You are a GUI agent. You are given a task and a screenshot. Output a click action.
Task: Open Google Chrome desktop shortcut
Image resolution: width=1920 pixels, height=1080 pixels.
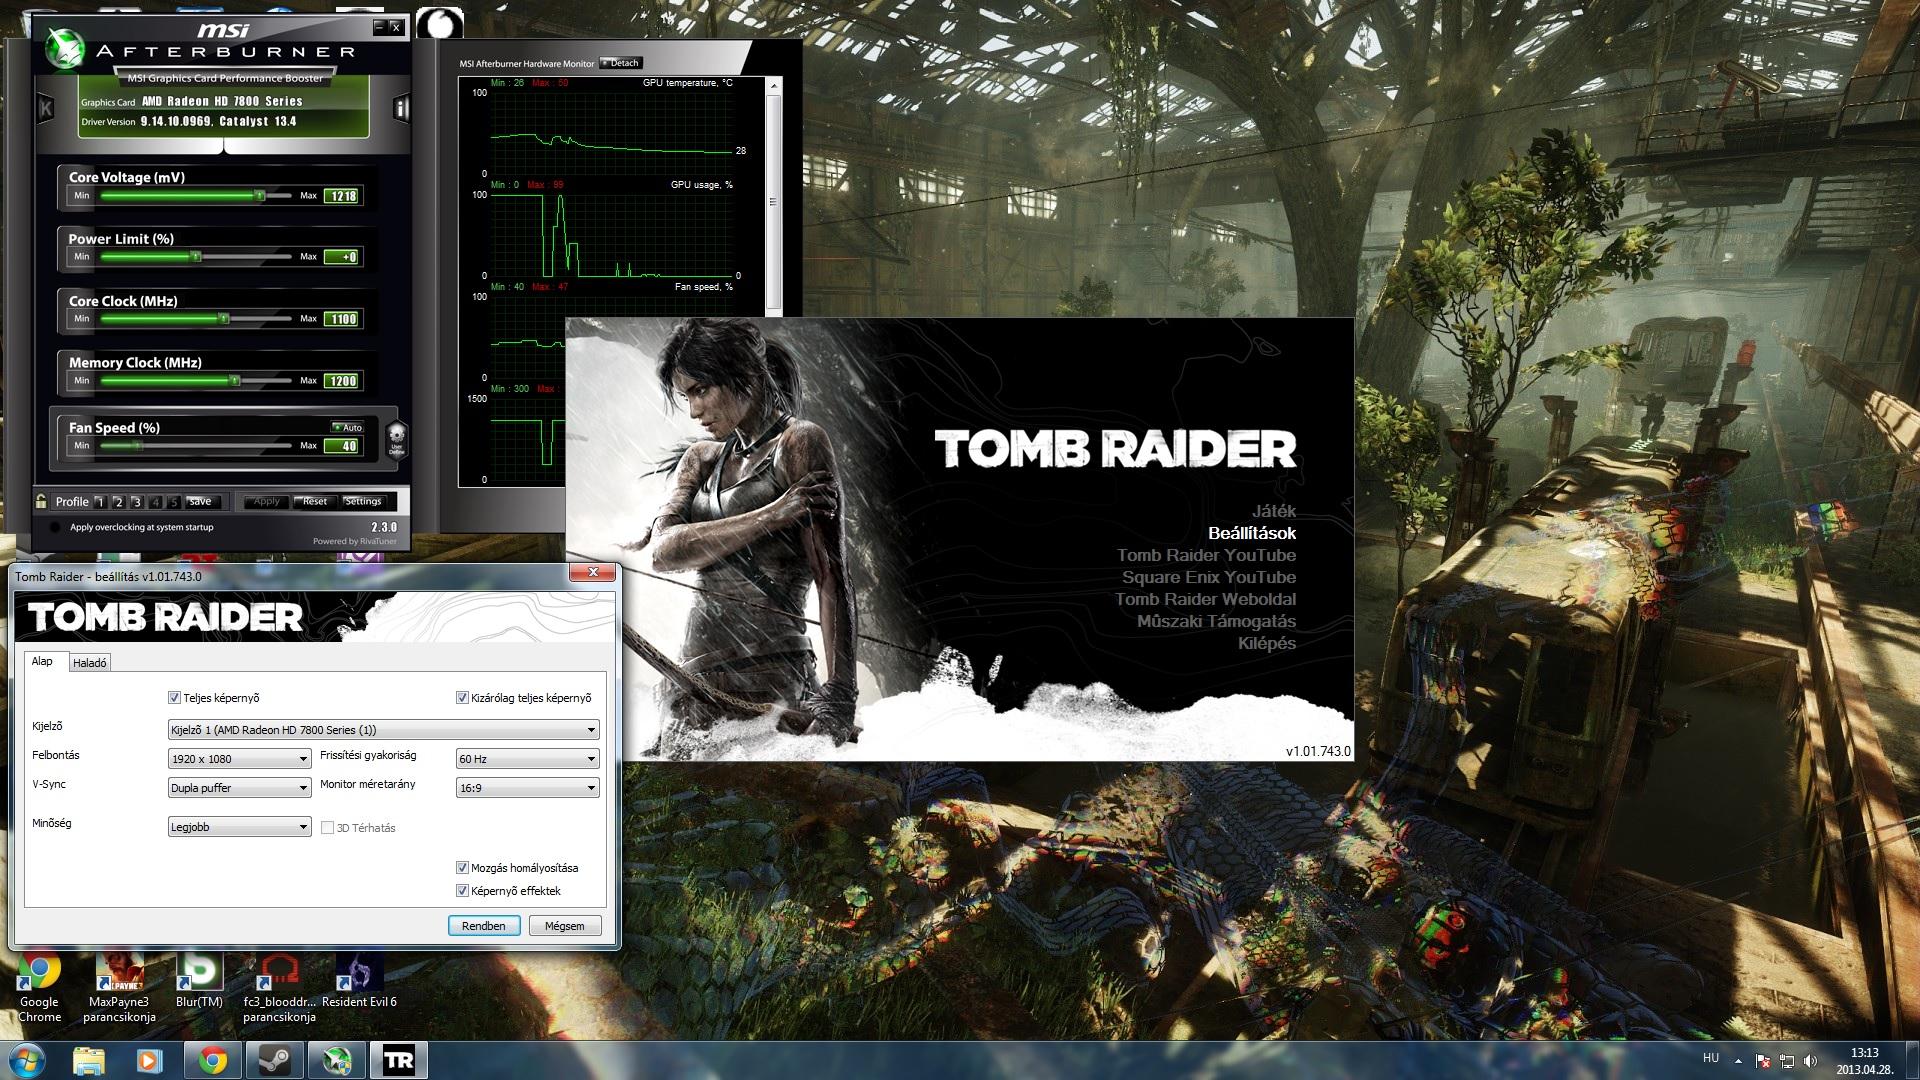[x=39, y=989]
